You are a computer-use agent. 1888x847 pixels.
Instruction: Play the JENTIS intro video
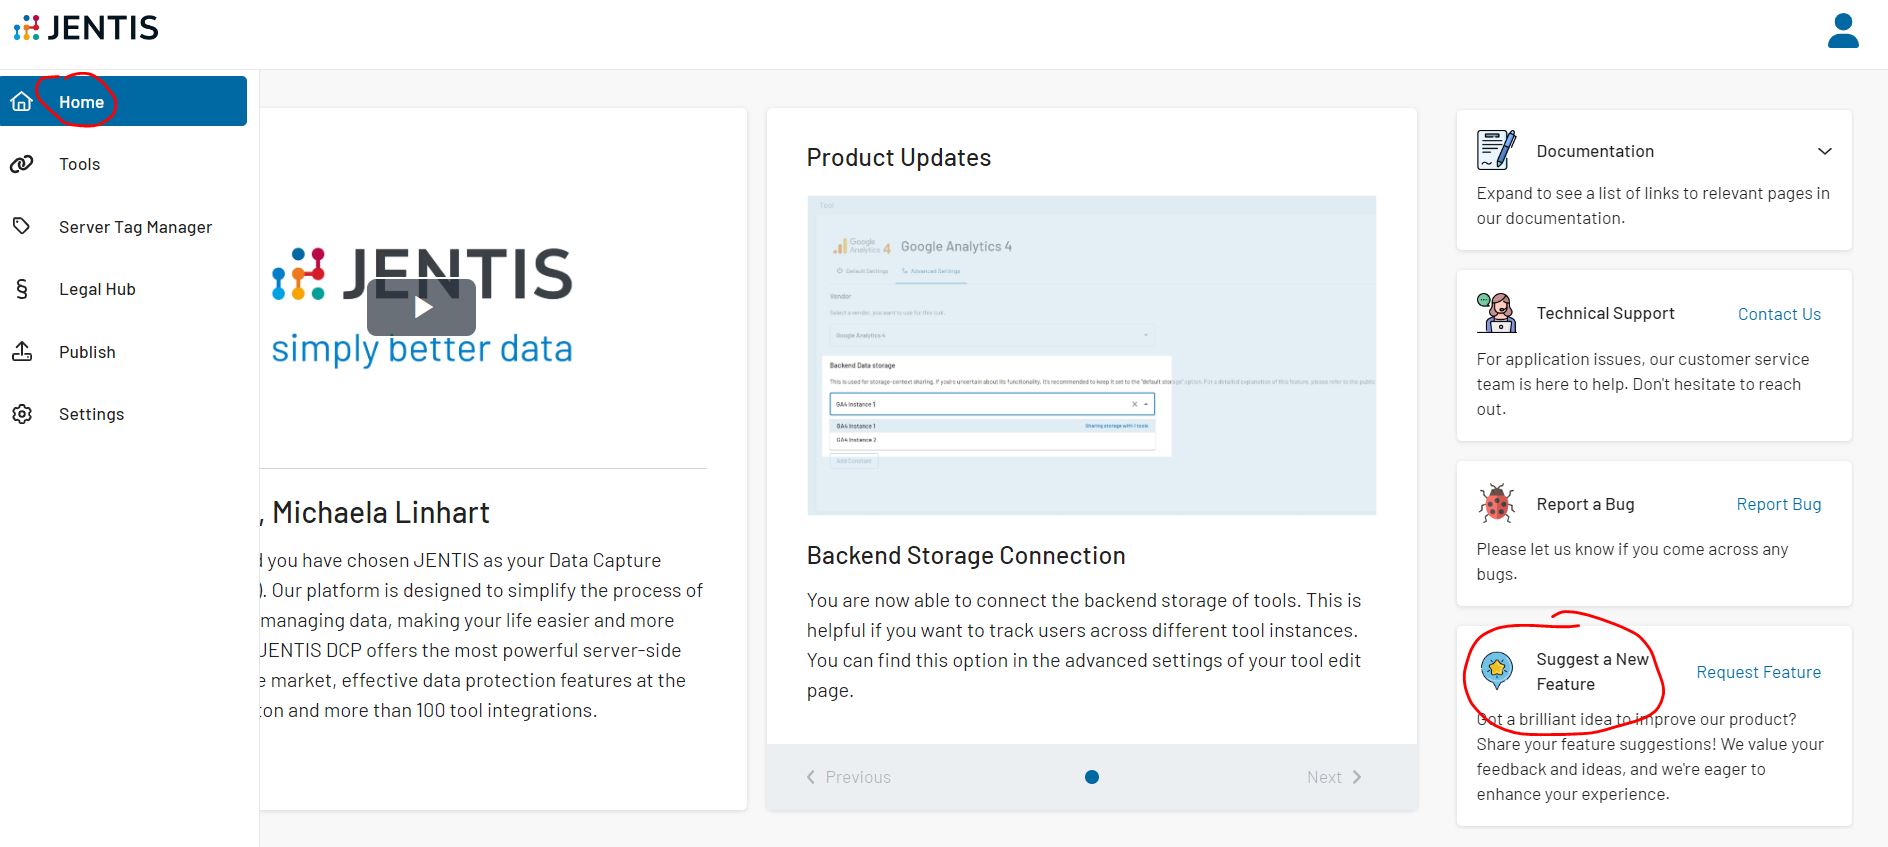421,307
